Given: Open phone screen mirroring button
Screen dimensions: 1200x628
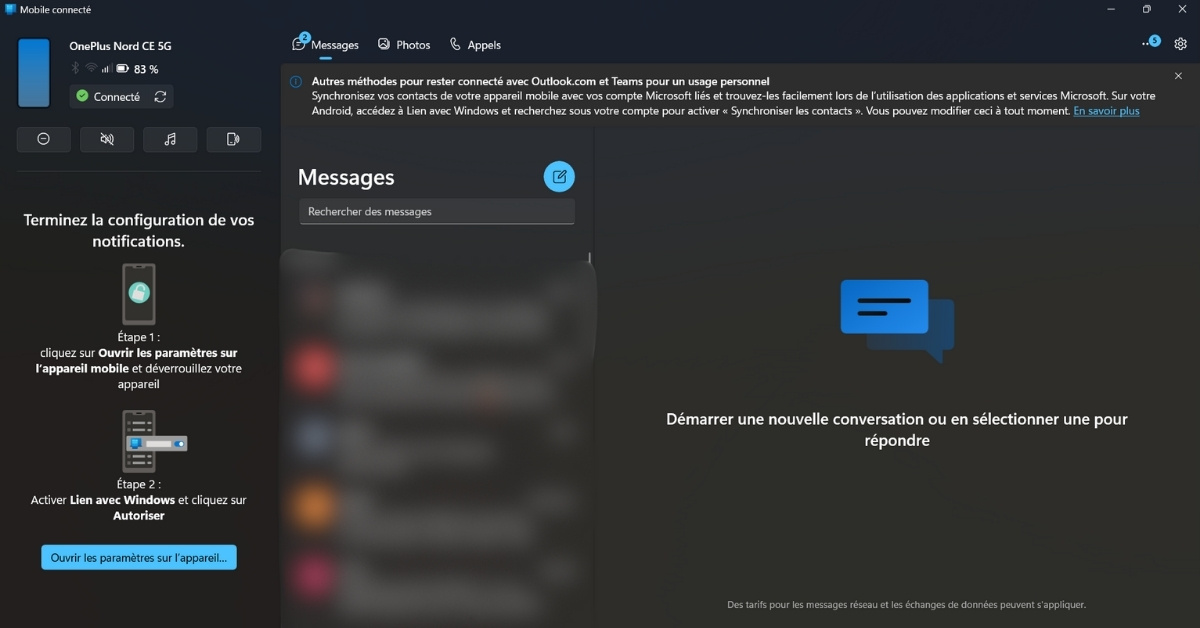Looking at the screenshot, I should 234,139.
